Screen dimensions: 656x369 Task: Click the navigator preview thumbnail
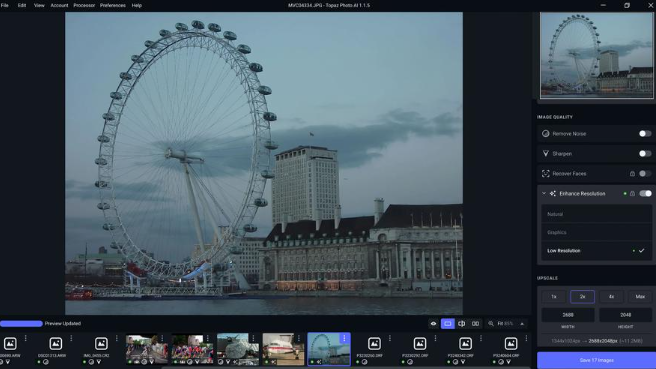click(x=596, y=55)
